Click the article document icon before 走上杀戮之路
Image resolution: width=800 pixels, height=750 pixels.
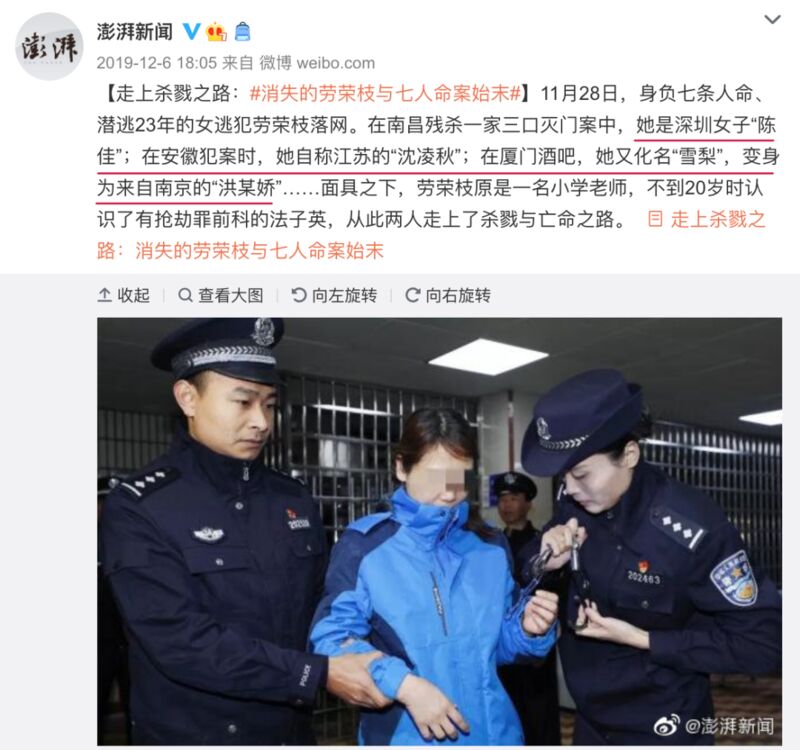pyautogui.click(x=655, y=219)
